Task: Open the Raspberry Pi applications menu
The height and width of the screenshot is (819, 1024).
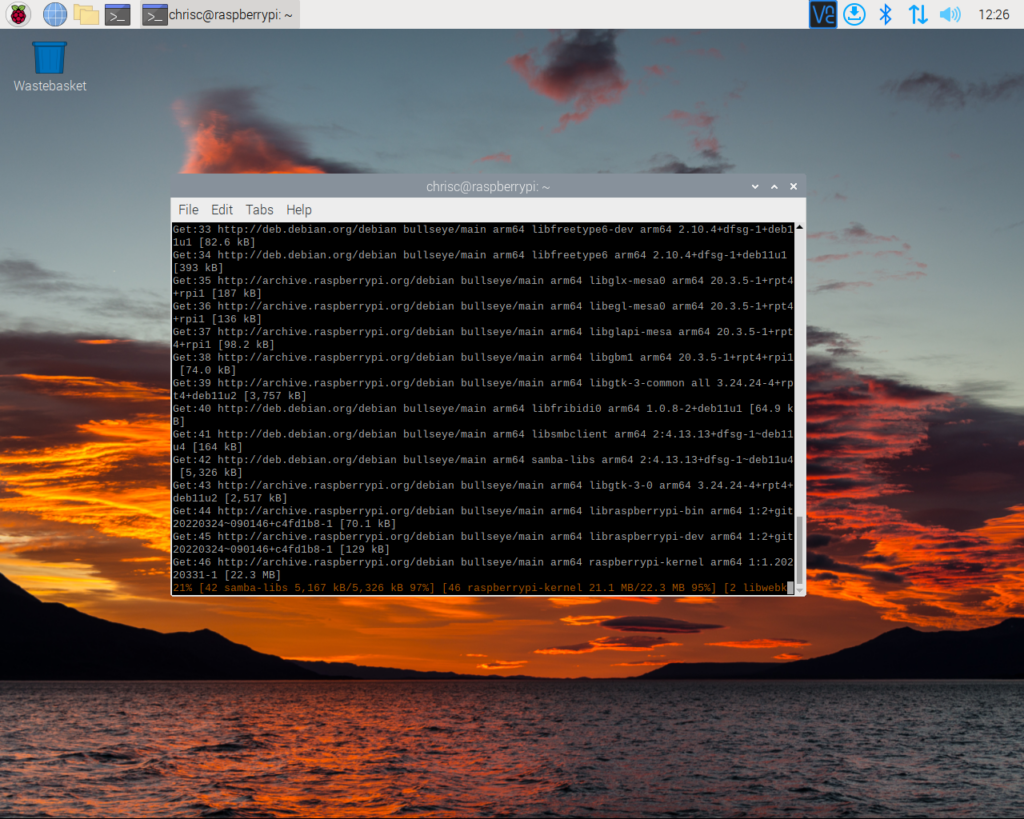Action: [x=18, y=14]
